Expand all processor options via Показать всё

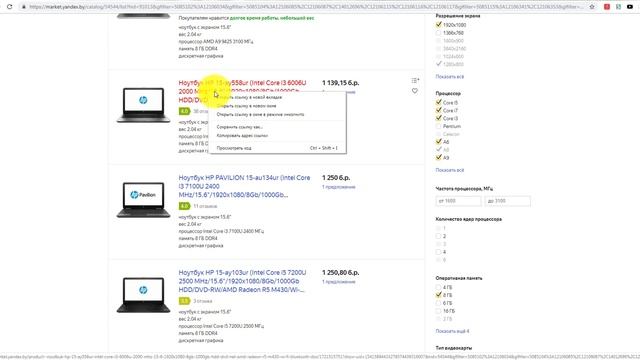[449, 170]
